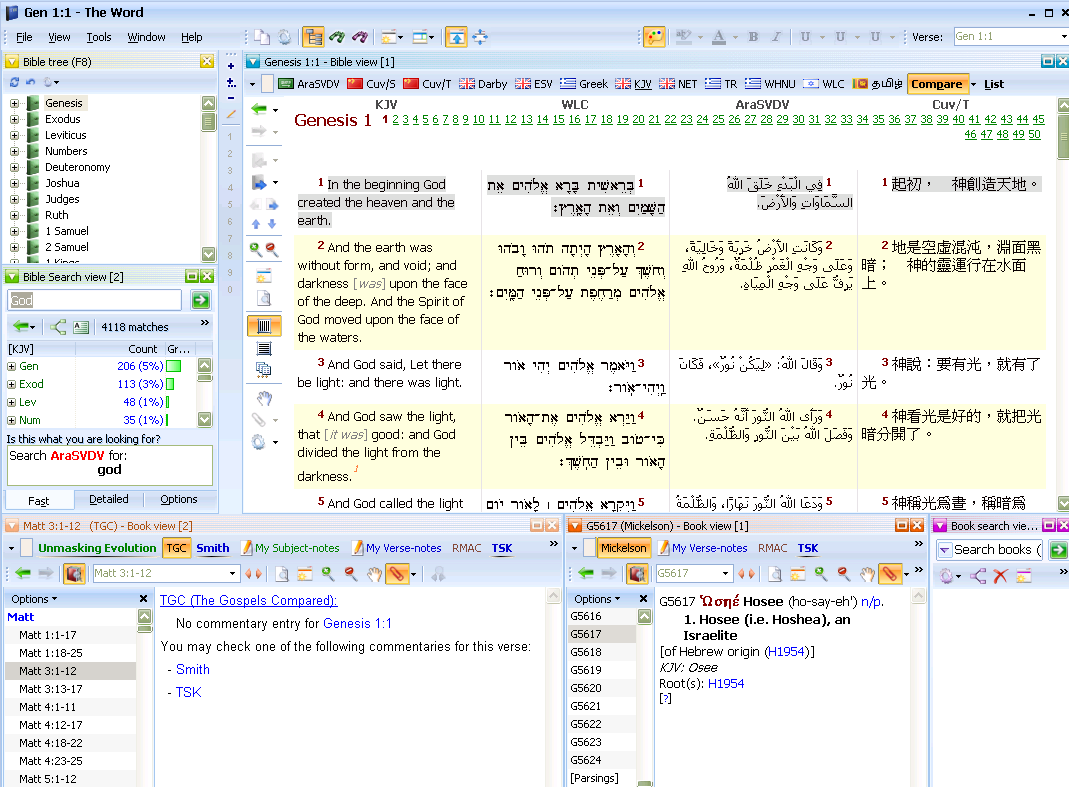
Task: Toggle the color palette icon in the toolbar
Action: point(654,37)
